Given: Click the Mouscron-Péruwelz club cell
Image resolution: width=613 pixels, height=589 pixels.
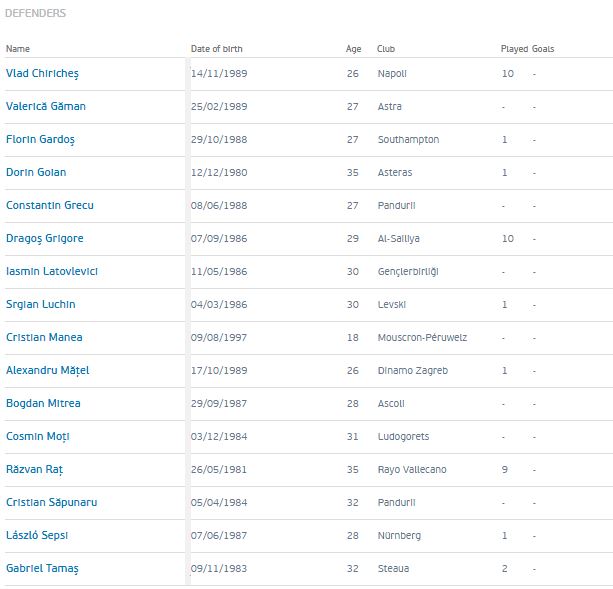Looking at the screenshot, I should tap(422, 337).
